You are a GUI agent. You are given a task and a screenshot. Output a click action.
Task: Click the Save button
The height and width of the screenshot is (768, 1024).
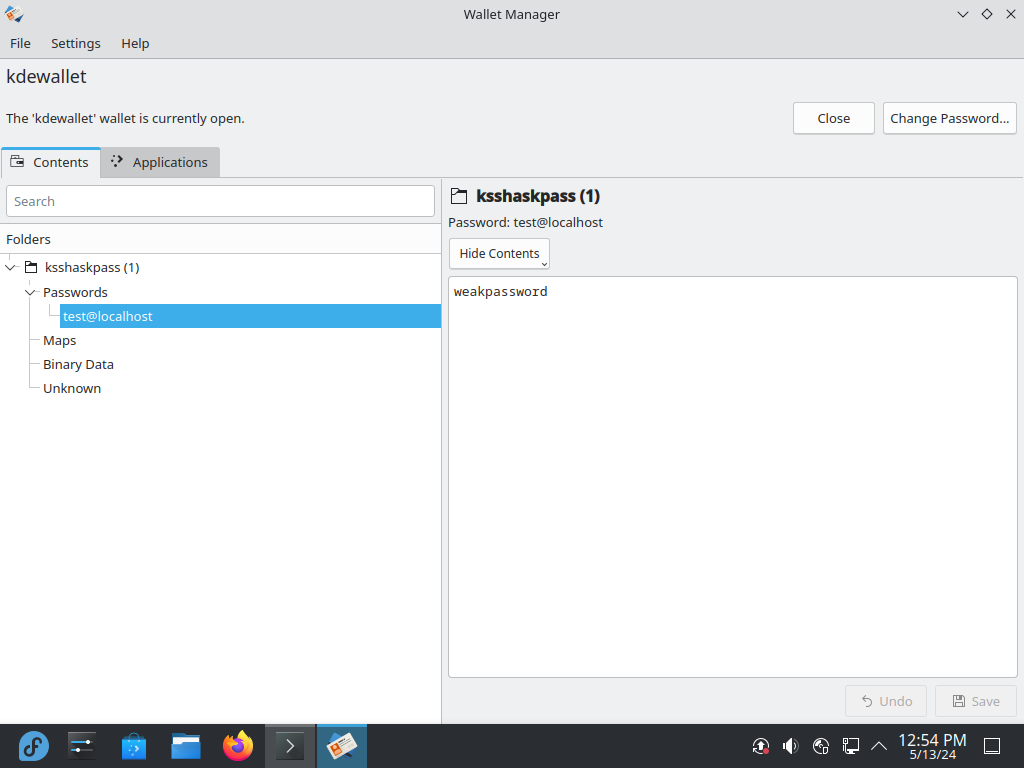[976, 701]
